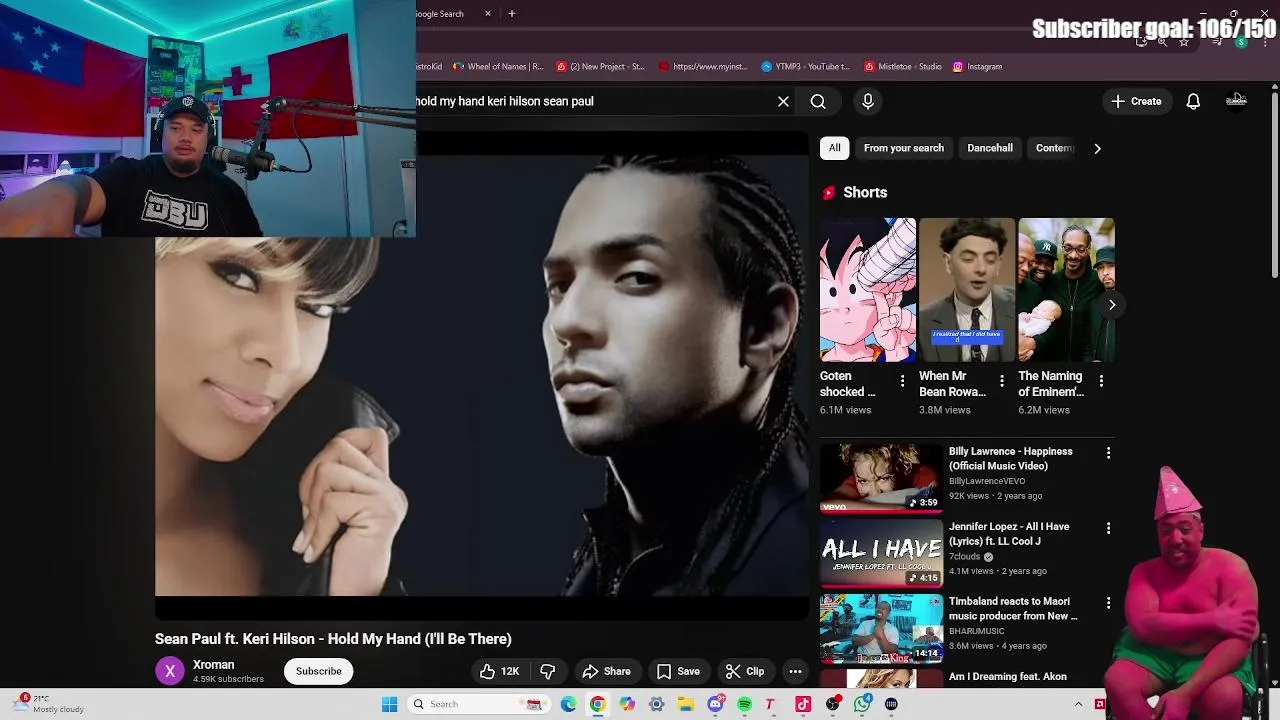Open Spotify from the taskbar
Viewport: 1280px width, 720px height.
pos(744,704)
